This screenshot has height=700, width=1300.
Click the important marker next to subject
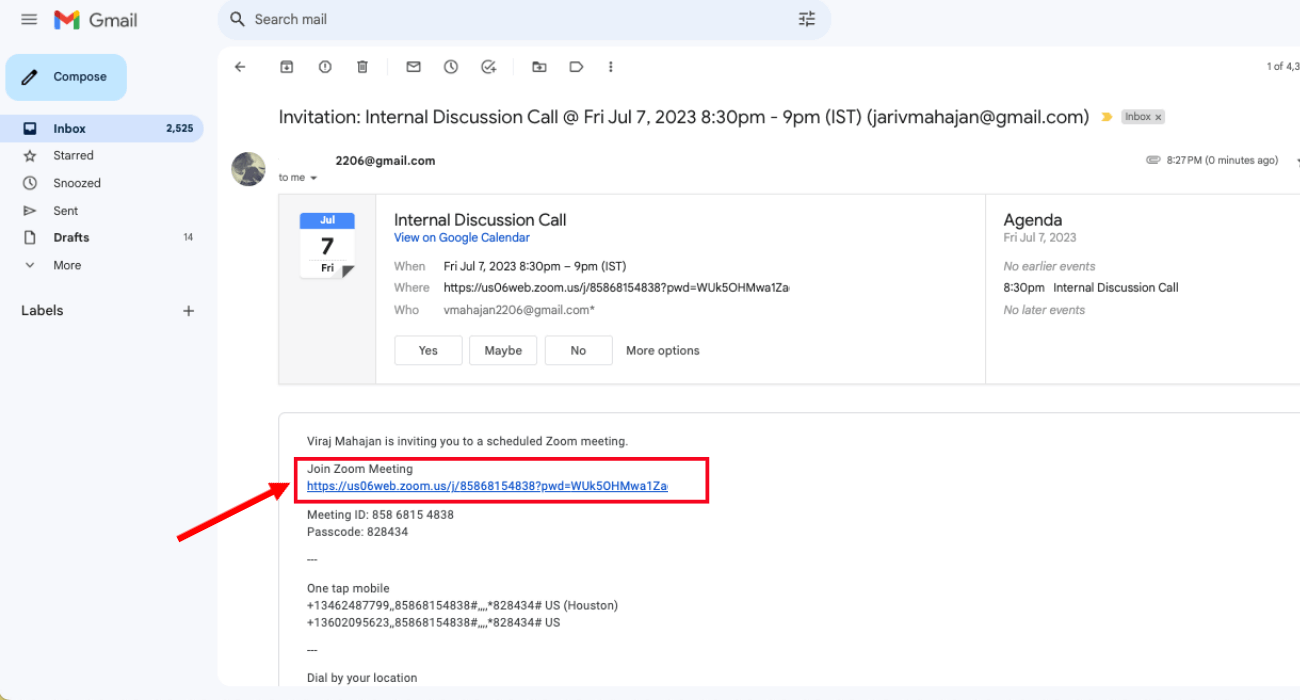(1107, 117)
